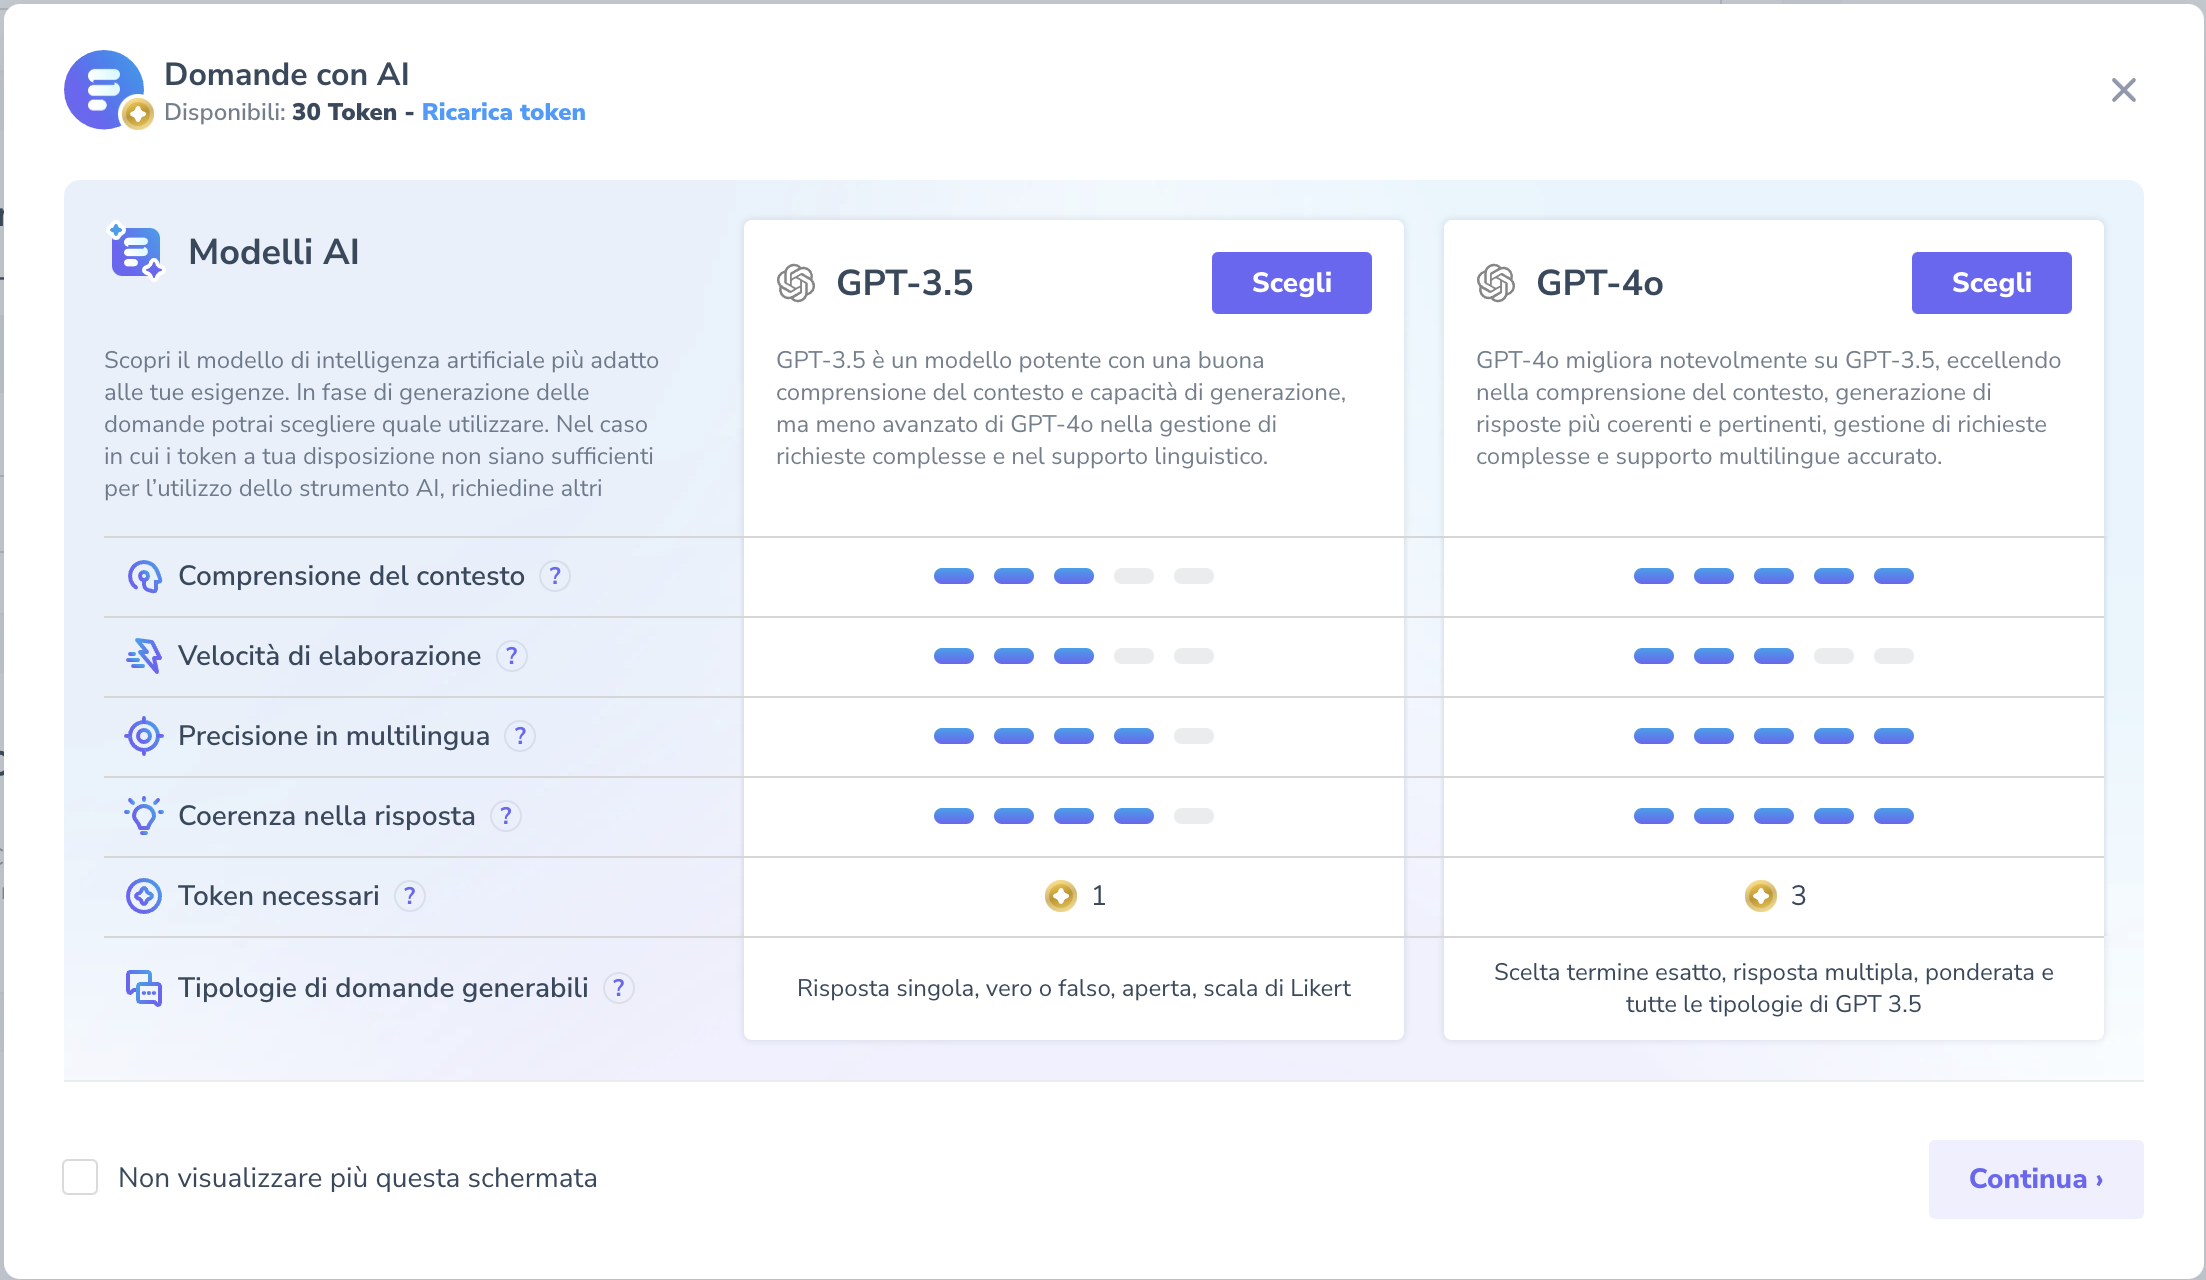This screenshot has height=1280, width=2206.
Task: Click the Coerenza nella risposta lightbulb icon
Action: 144,816
